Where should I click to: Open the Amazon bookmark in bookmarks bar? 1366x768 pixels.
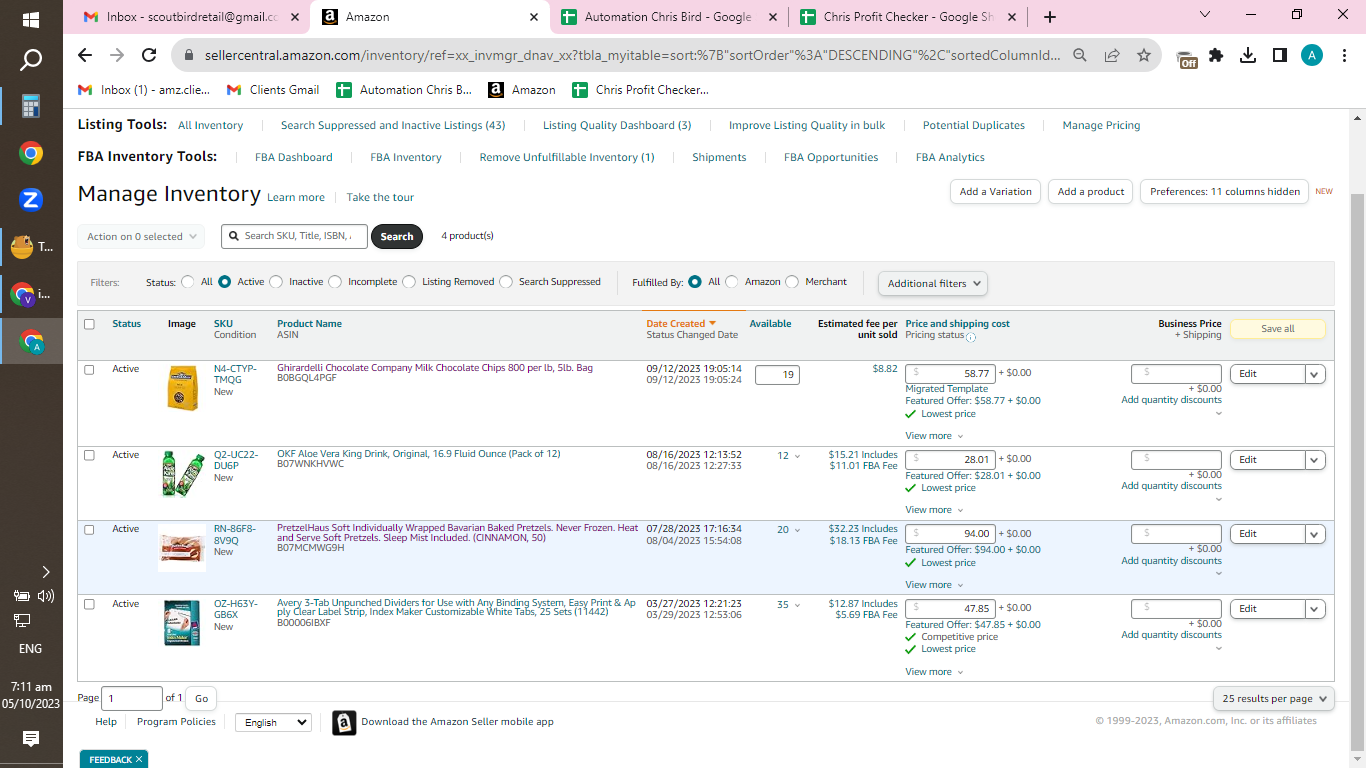(522, 90)
